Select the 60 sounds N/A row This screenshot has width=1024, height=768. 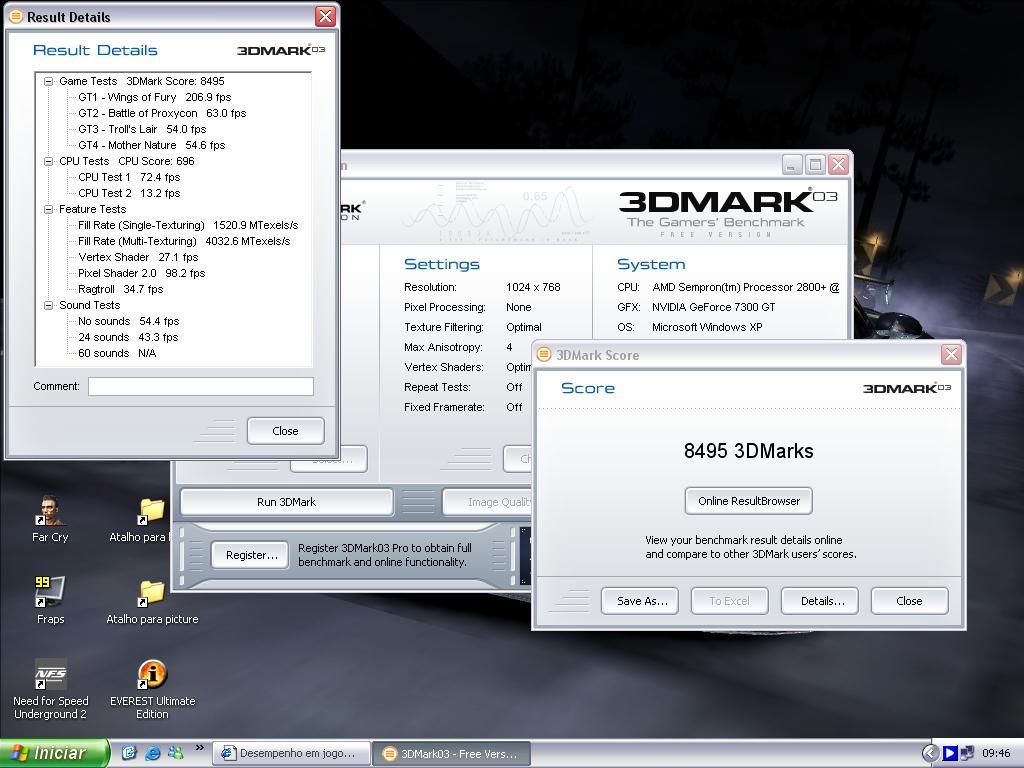coord(118,353)
